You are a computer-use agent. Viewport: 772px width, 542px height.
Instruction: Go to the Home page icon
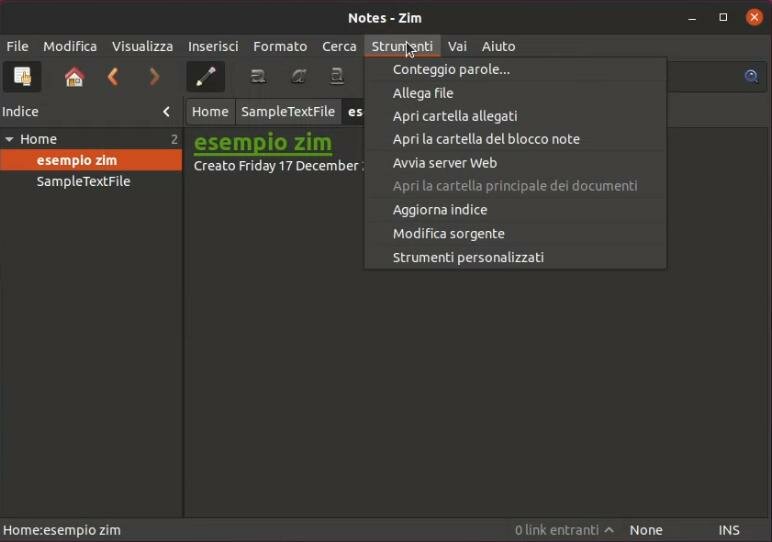pyautogui.click(x=74, y=77)
